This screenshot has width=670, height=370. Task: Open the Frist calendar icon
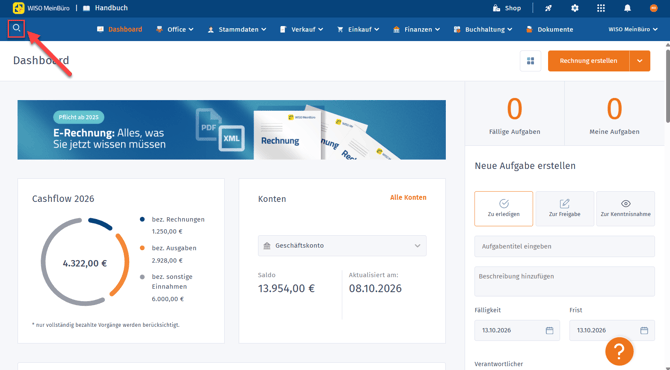[644, 330]
